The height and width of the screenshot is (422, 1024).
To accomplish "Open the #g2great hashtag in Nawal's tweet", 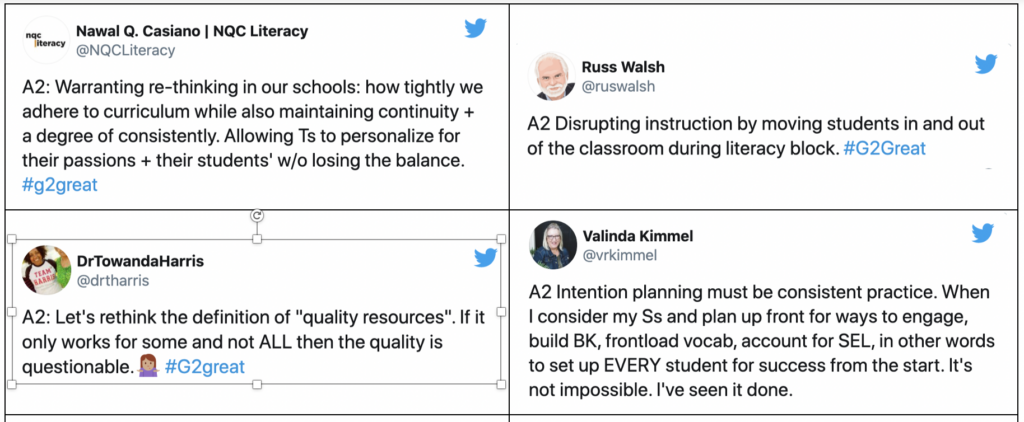I will 59,185.
